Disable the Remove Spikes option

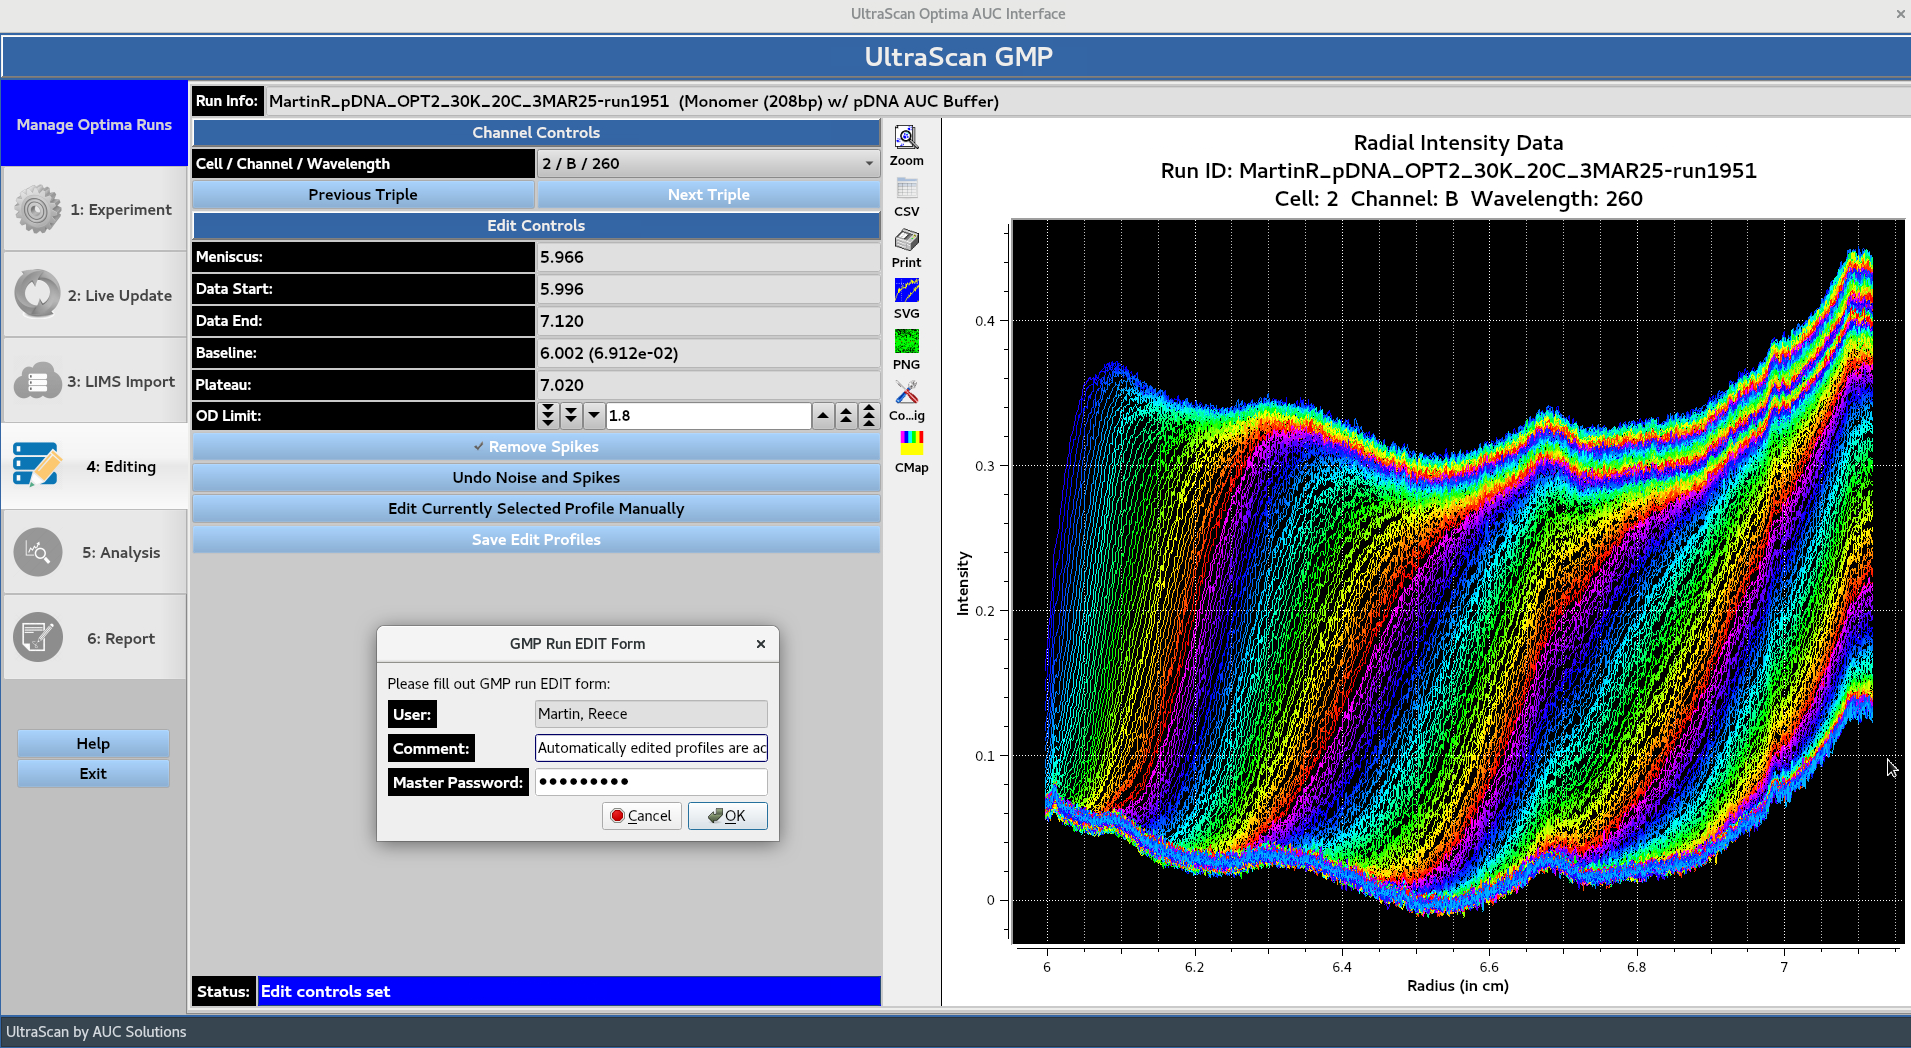tap(536, 446)
